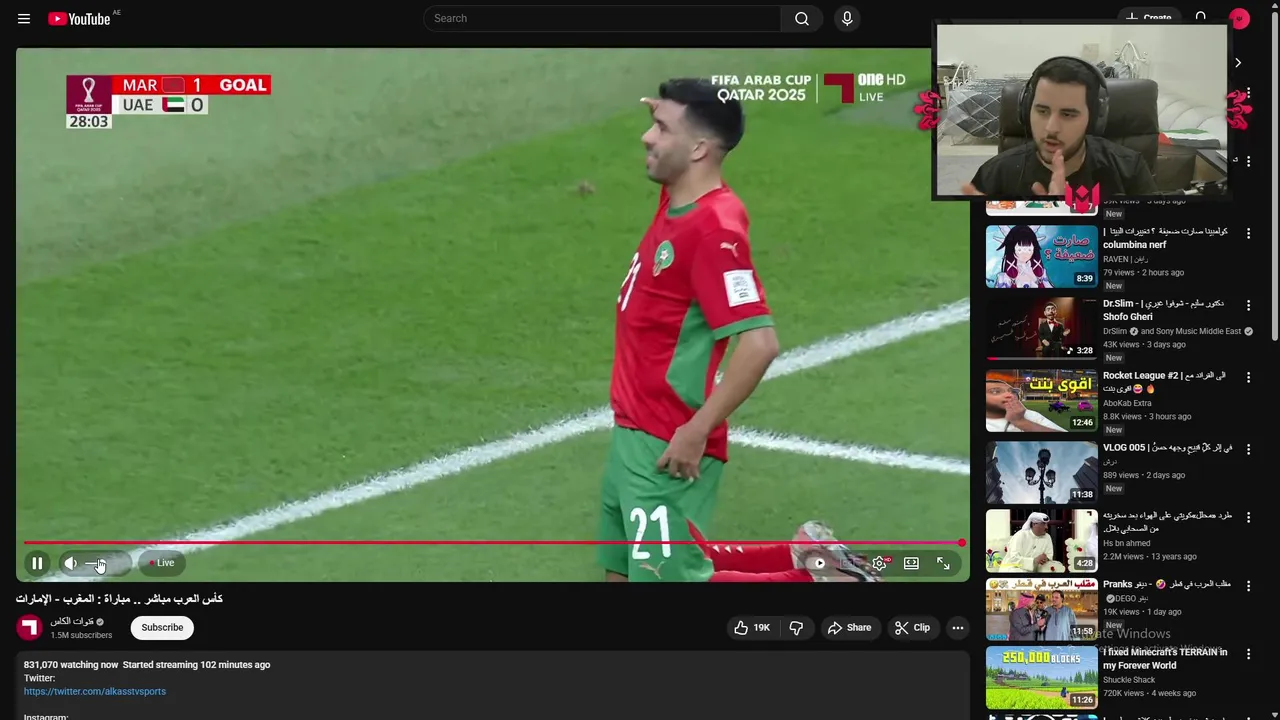Open more actions menu beside Clip
This screenshot has height=720, width=1280.
[x=958, y=627]
